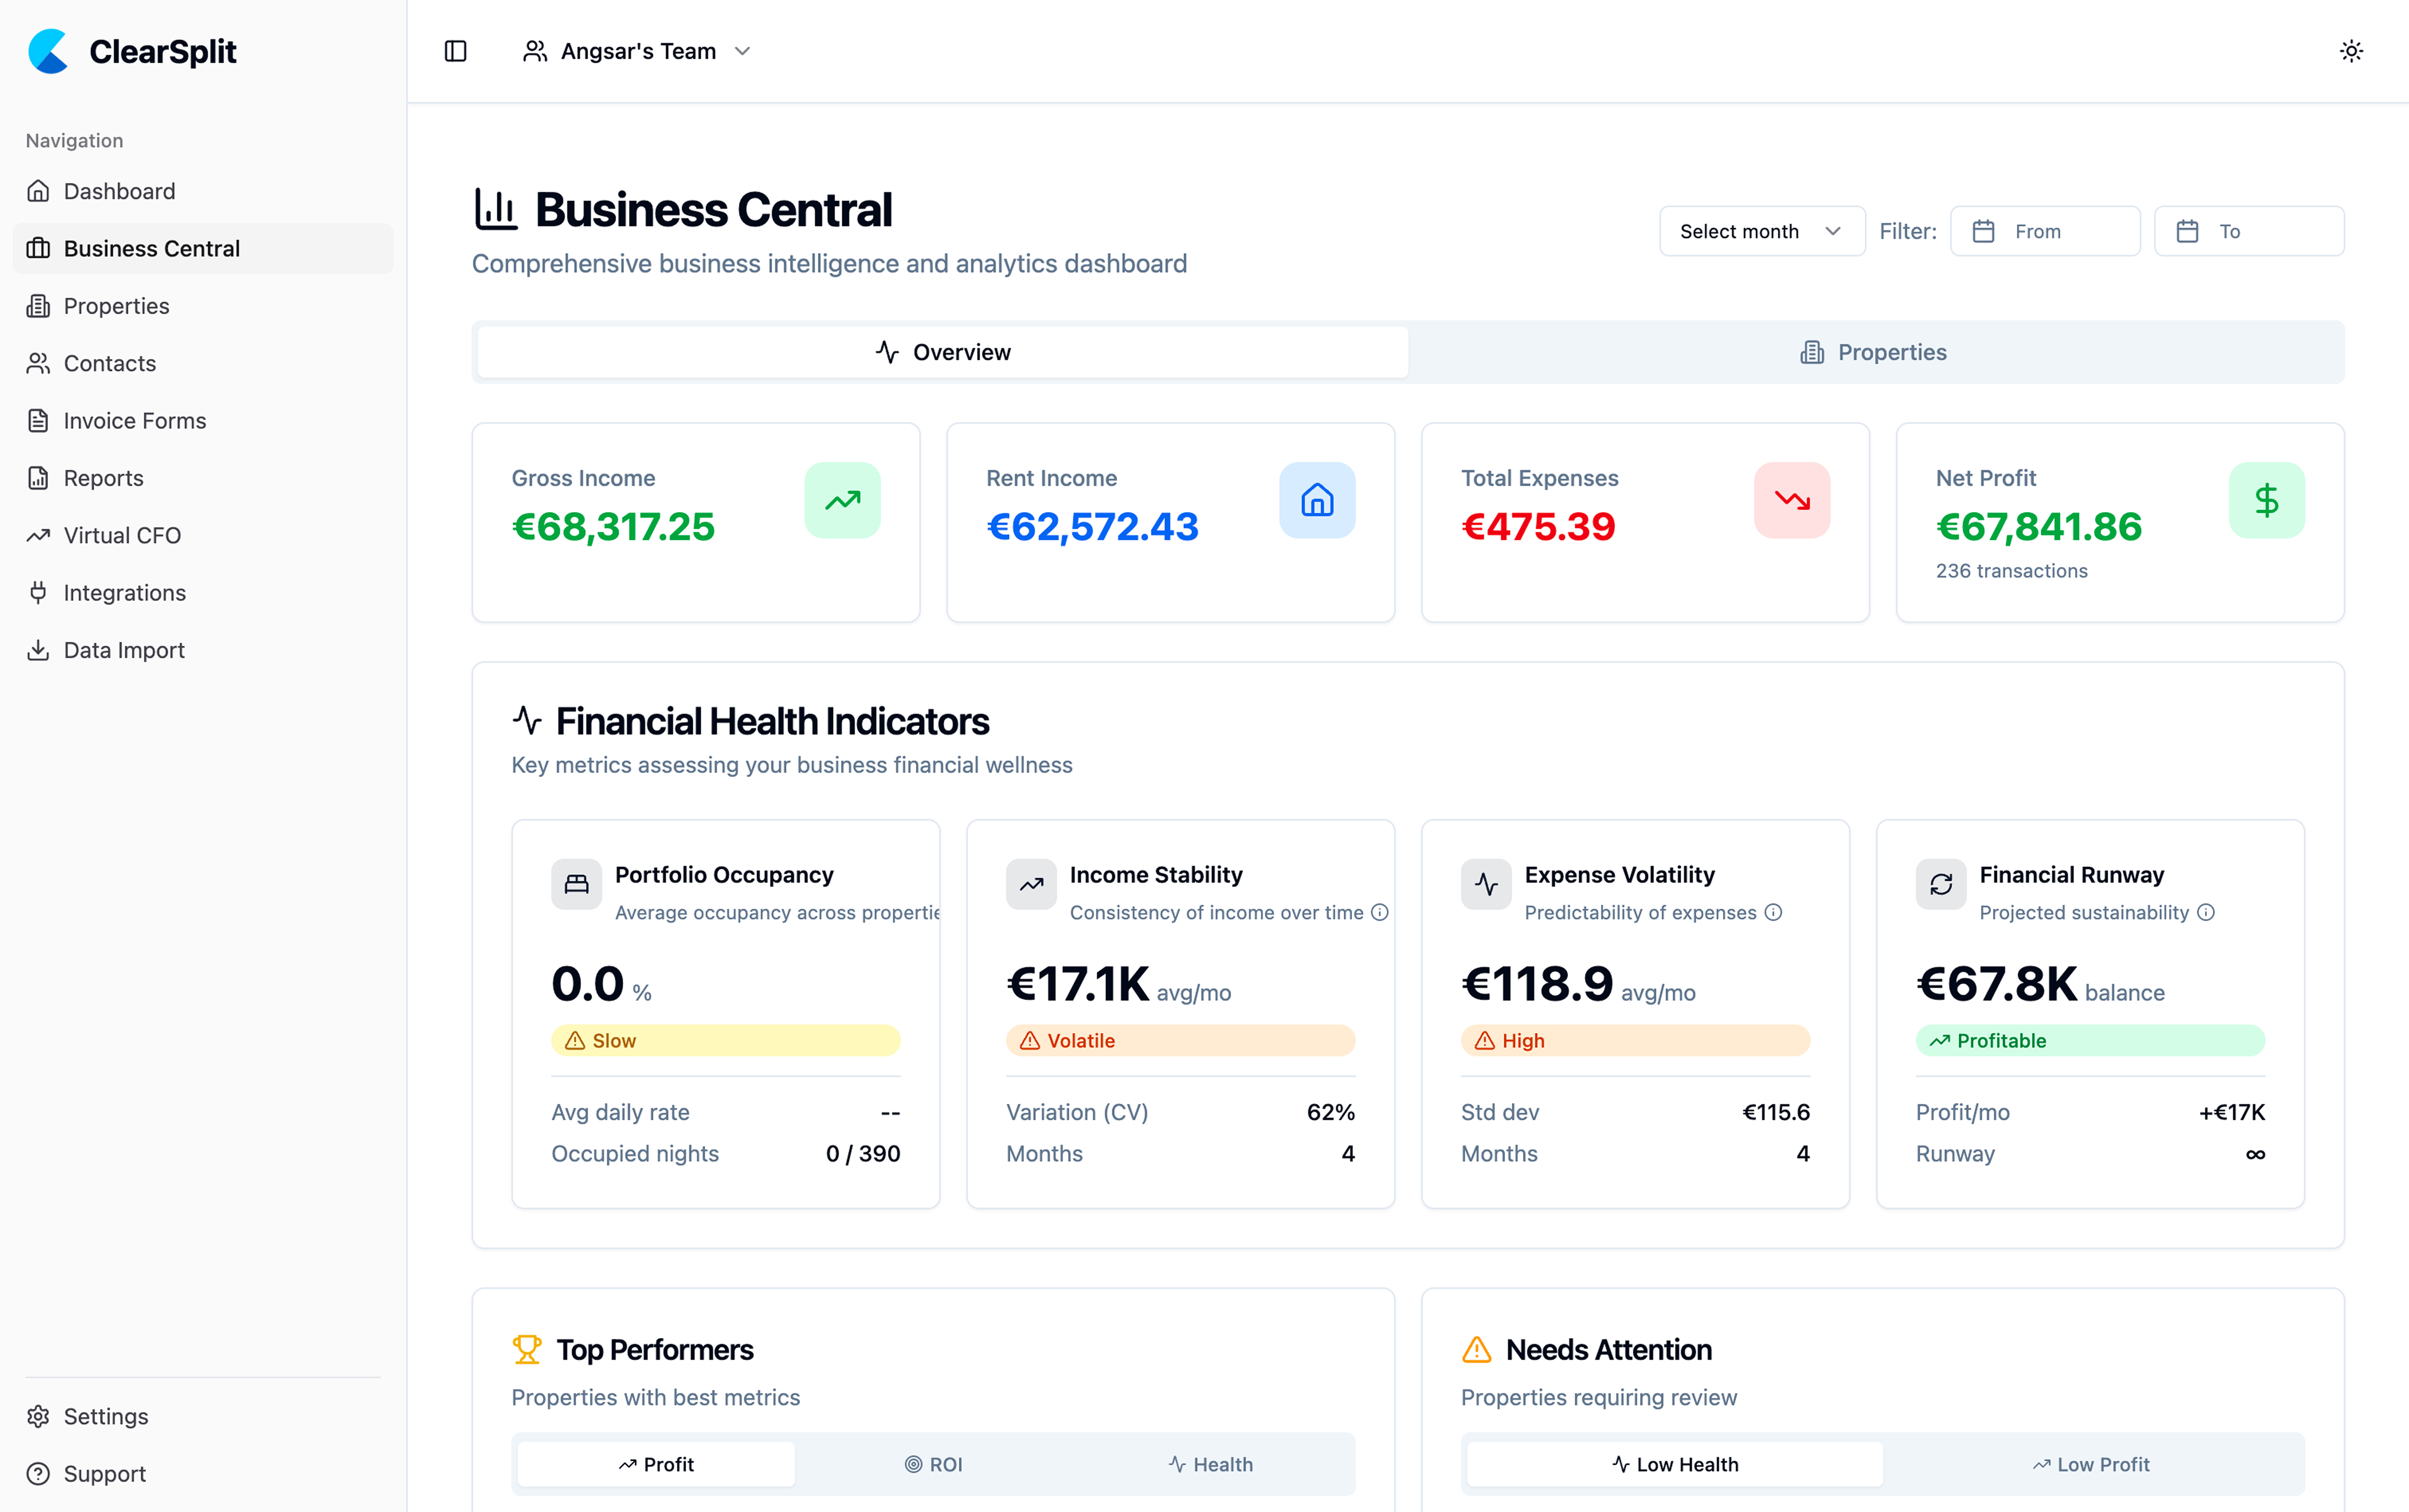Go to Data Import page
The width and height of the screenshot is (2409, 1512).
point(124,650)
